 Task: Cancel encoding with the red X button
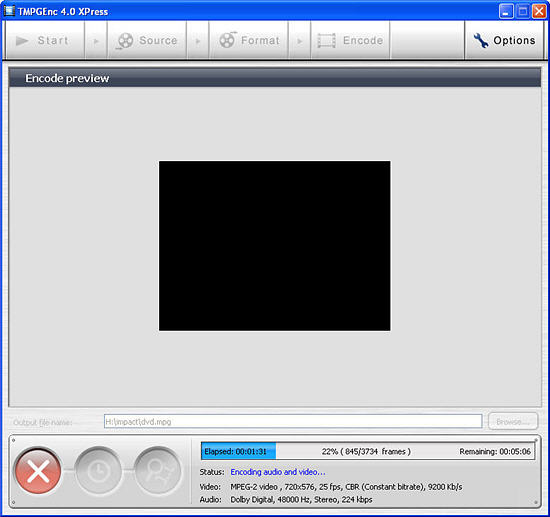(x=38, y=471)
